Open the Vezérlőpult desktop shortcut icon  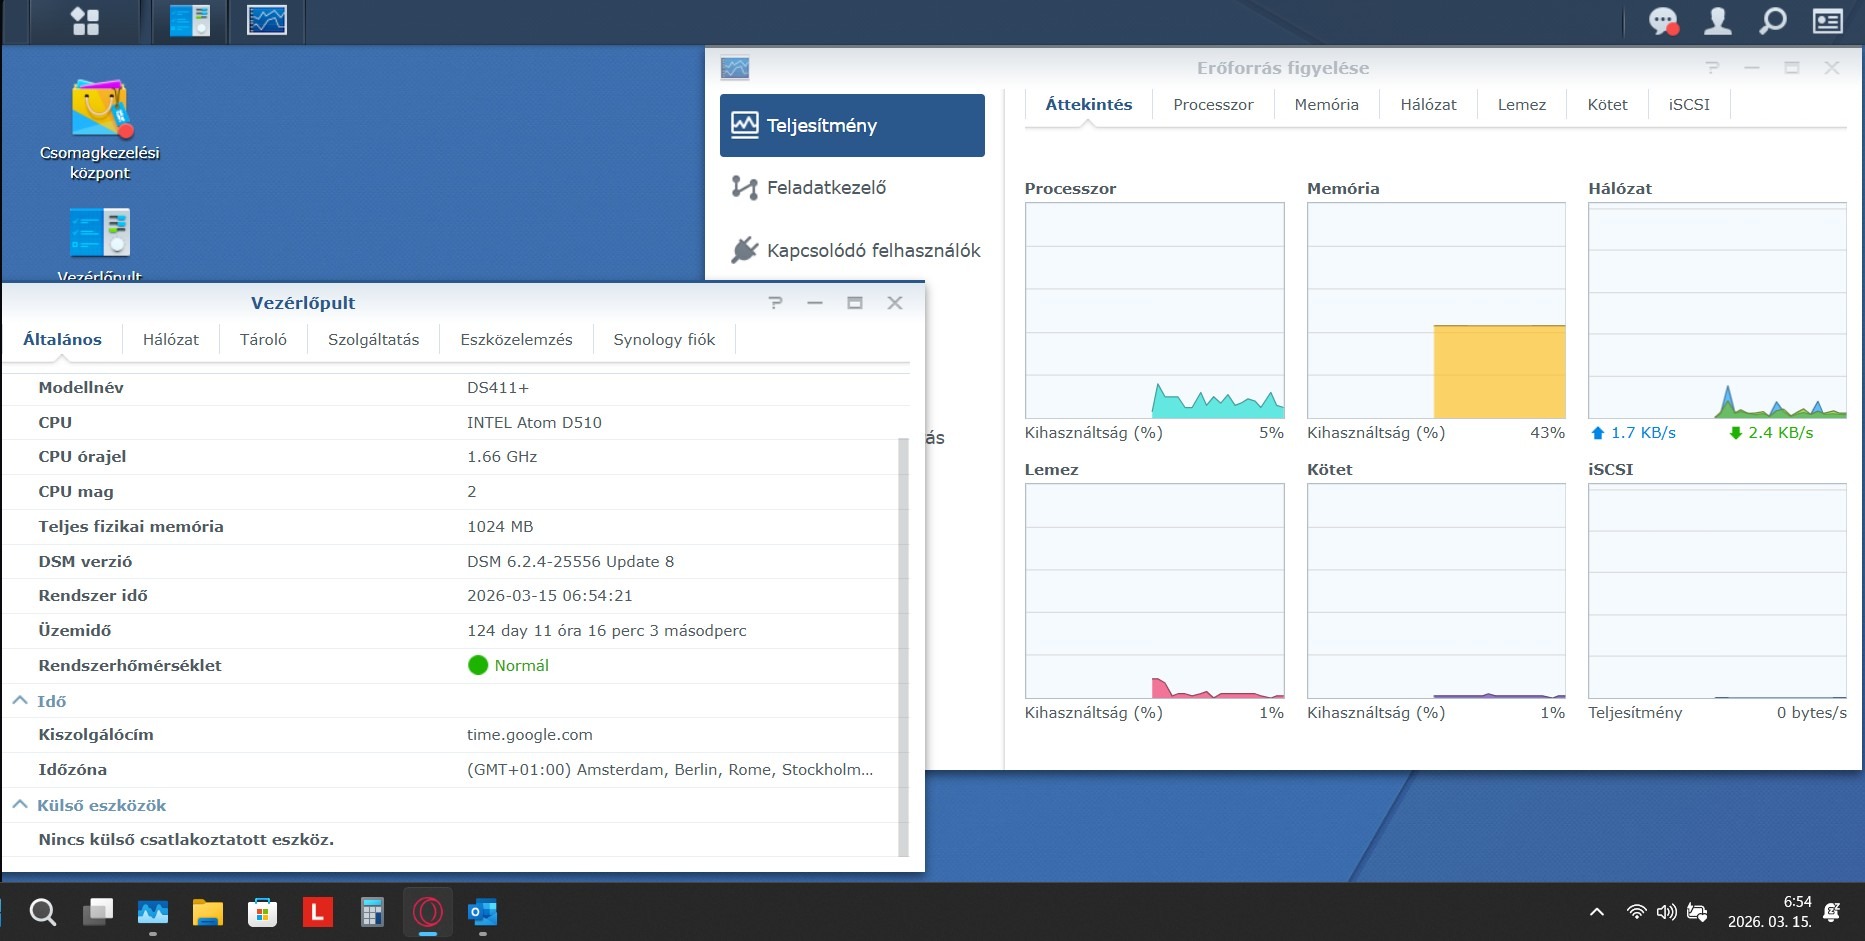click(x=100, y=232)
